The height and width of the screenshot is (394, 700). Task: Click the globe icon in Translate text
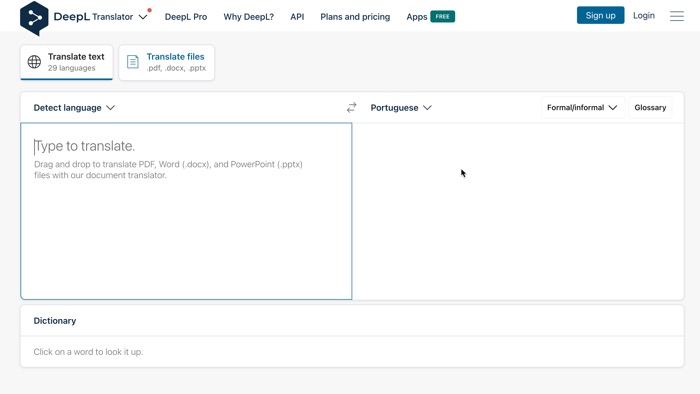pos(34,62)
